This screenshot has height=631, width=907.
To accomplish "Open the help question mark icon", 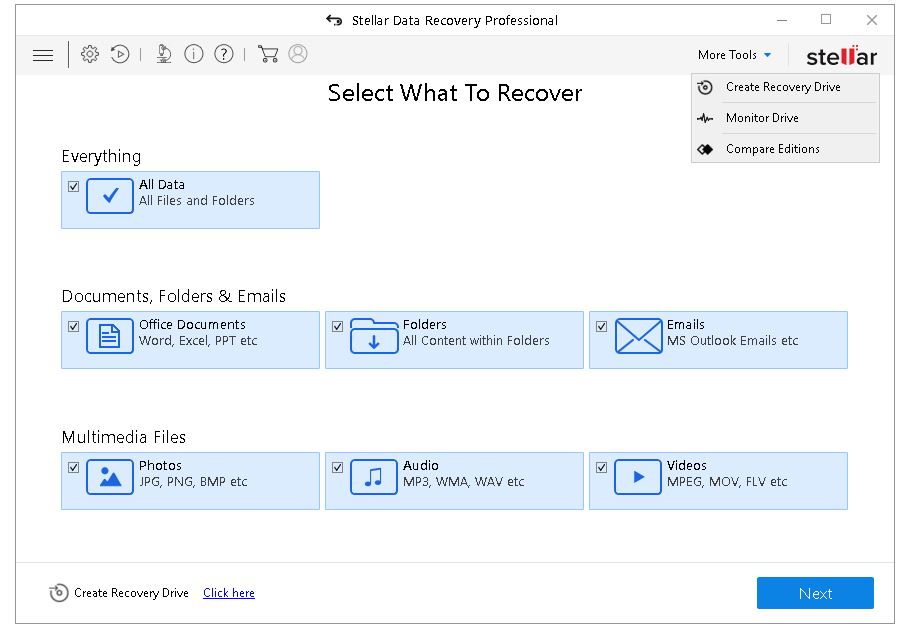I will coord(224,54).
